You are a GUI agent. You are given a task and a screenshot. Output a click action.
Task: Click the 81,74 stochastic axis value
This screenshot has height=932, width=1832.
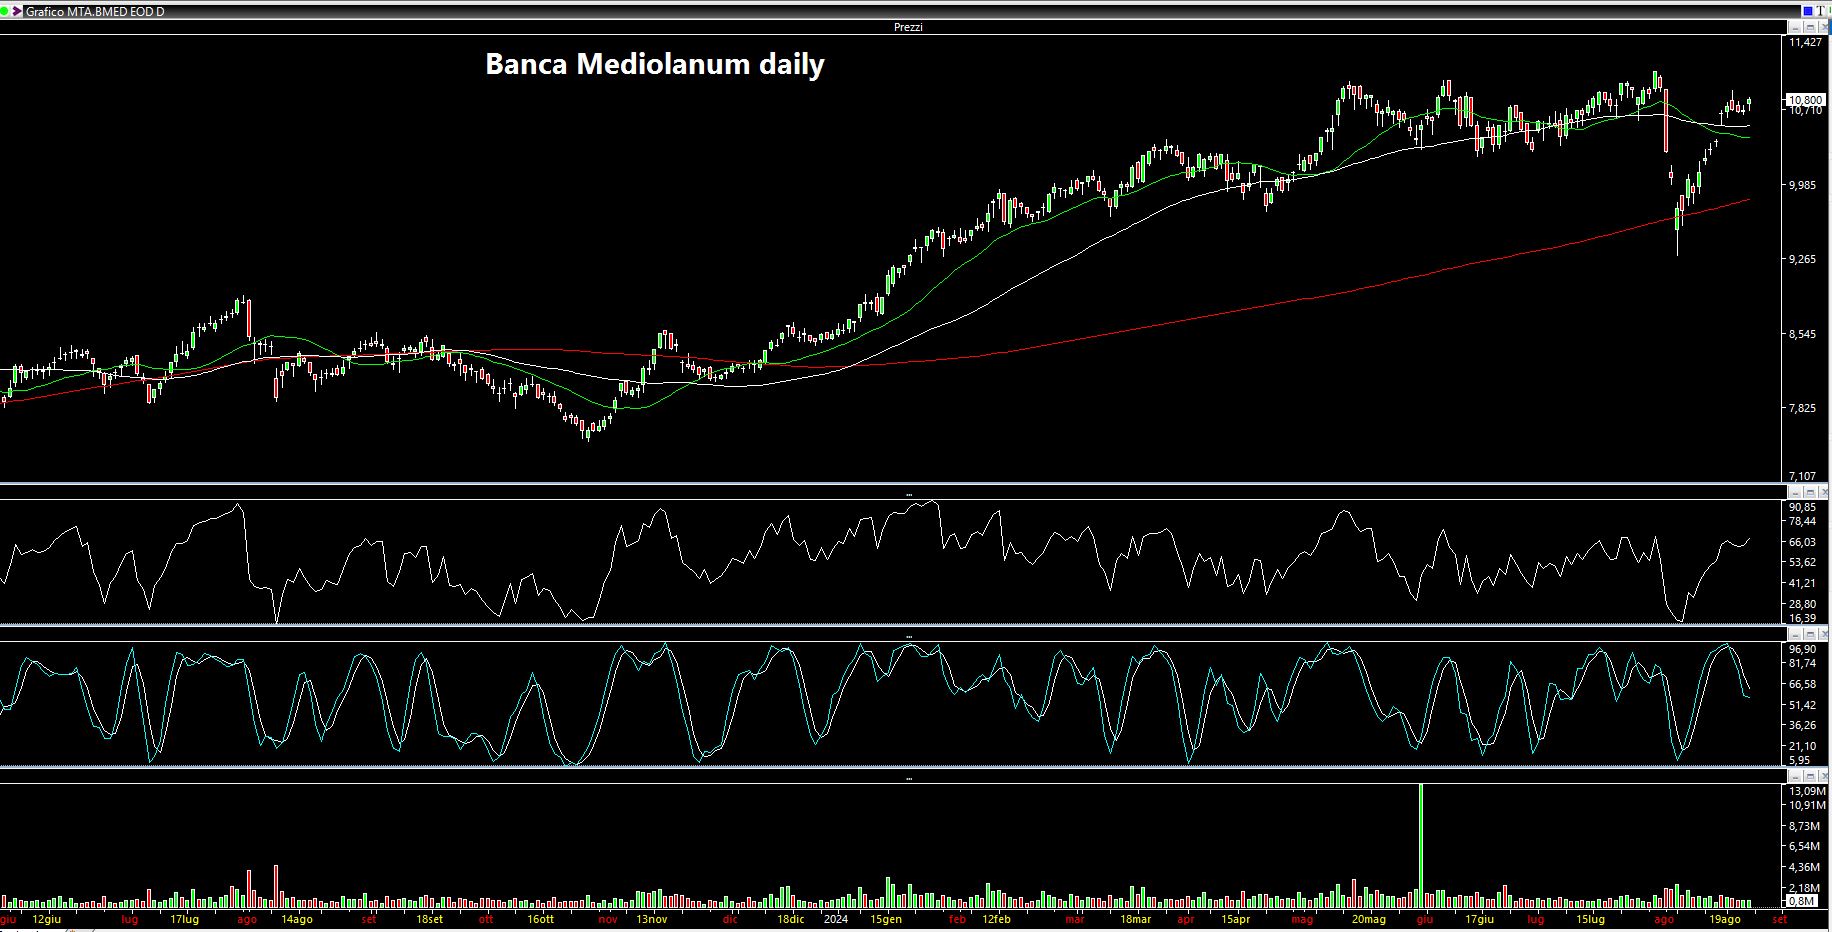pyautogui.click(x=1803, y=663)
